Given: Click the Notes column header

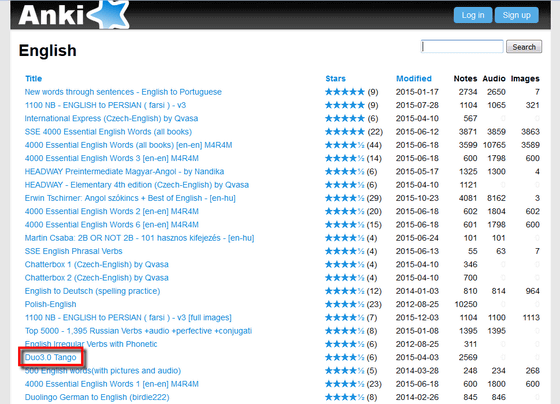Looking at the screenshot, I should point(465,79).
